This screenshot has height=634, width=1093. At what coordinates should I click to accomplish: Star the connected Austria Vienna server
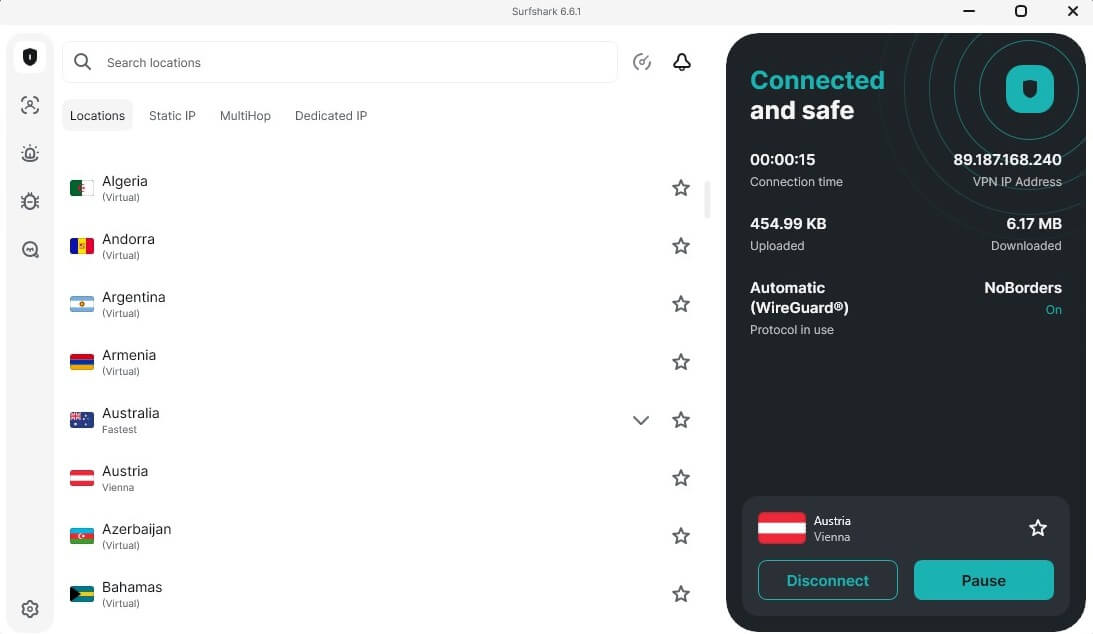point(1038,528)
